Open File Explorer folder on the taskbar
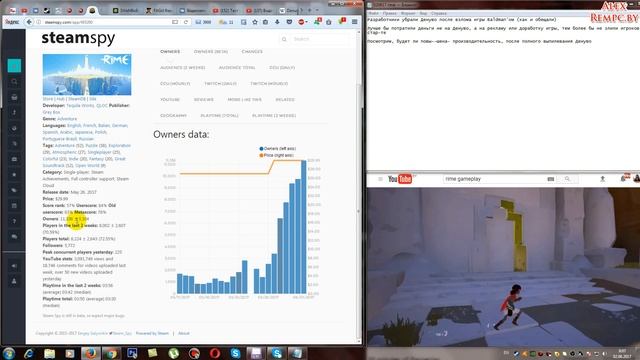 tap(49, 353)
